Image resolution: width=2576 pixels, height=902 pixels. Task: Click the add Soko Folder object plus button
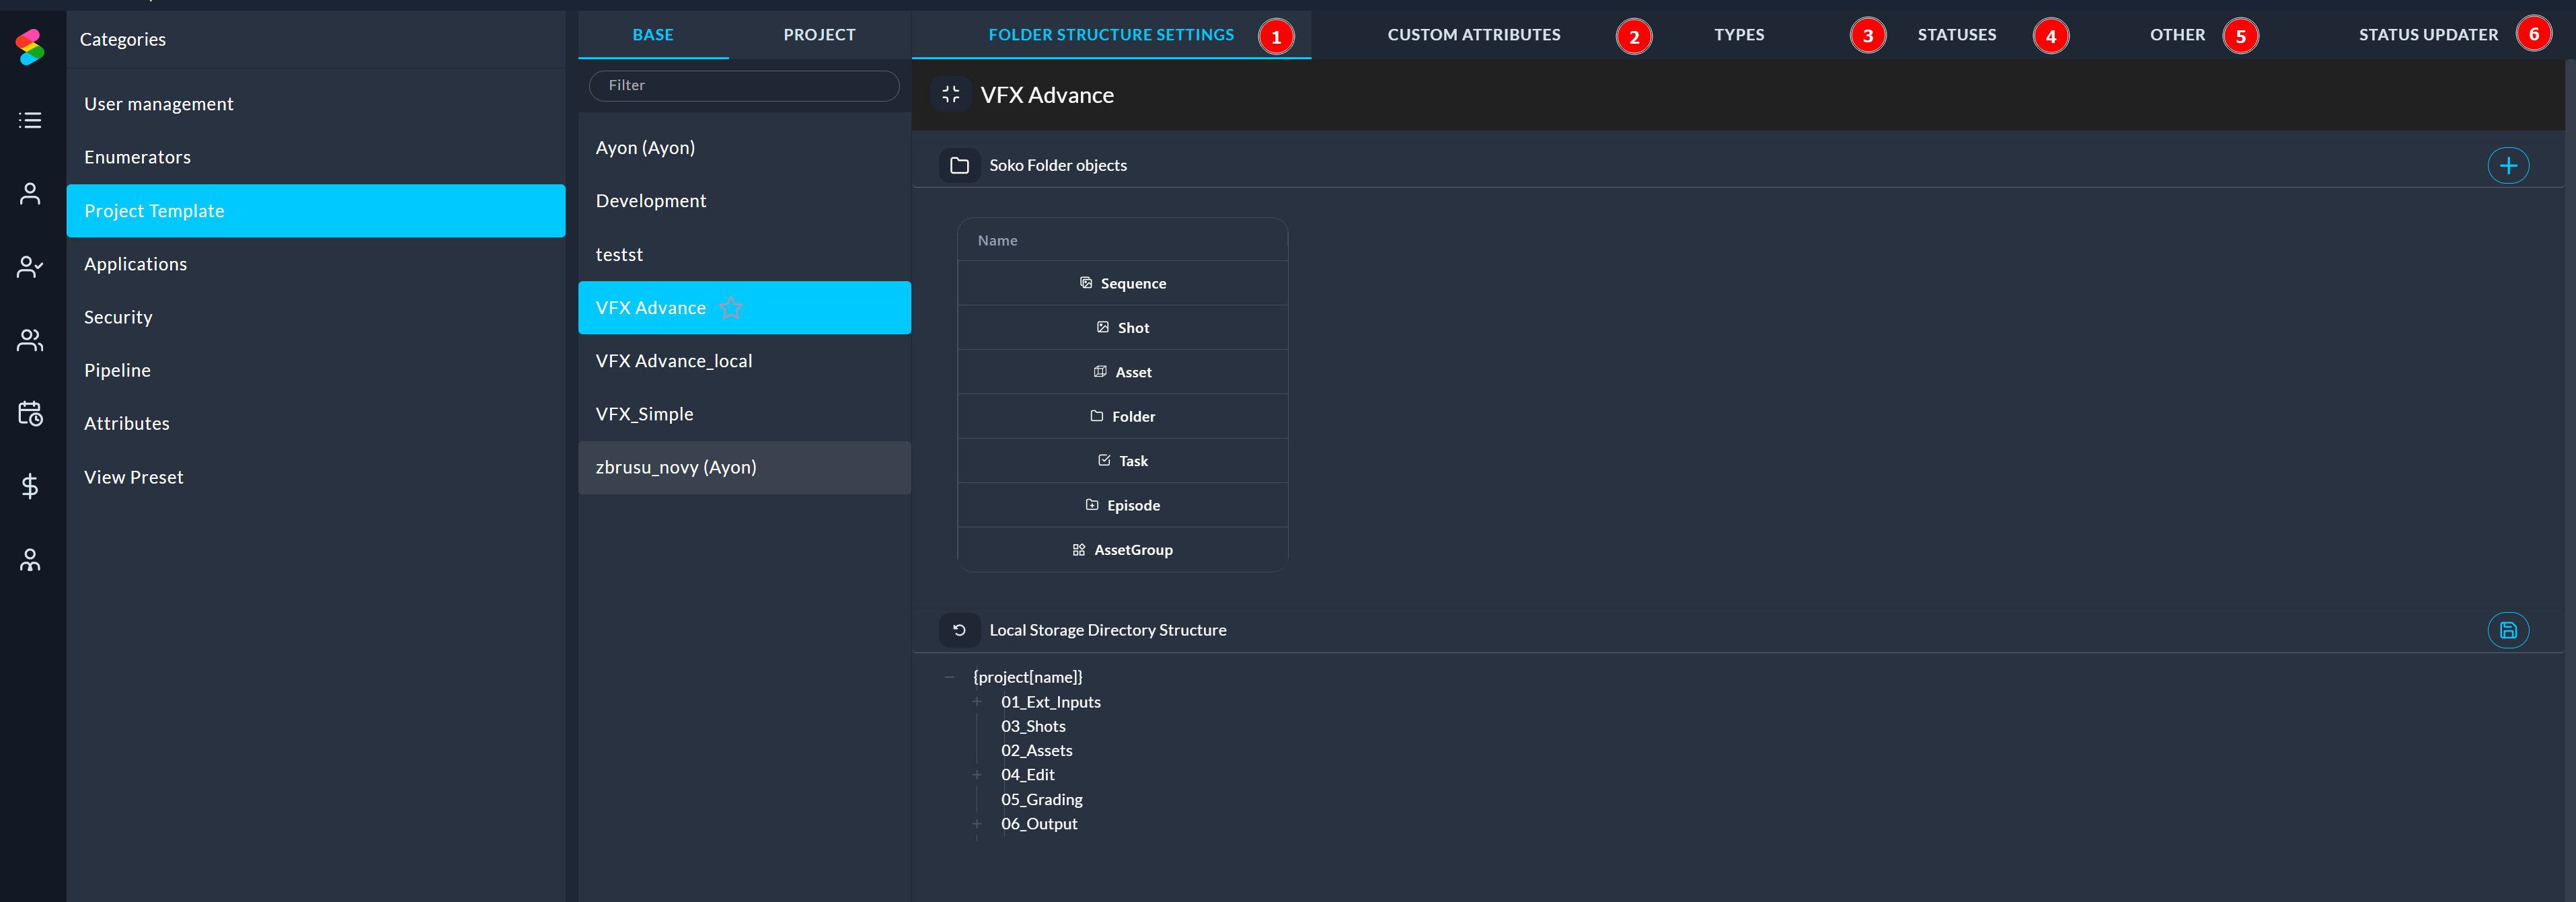coord(2507,165)
